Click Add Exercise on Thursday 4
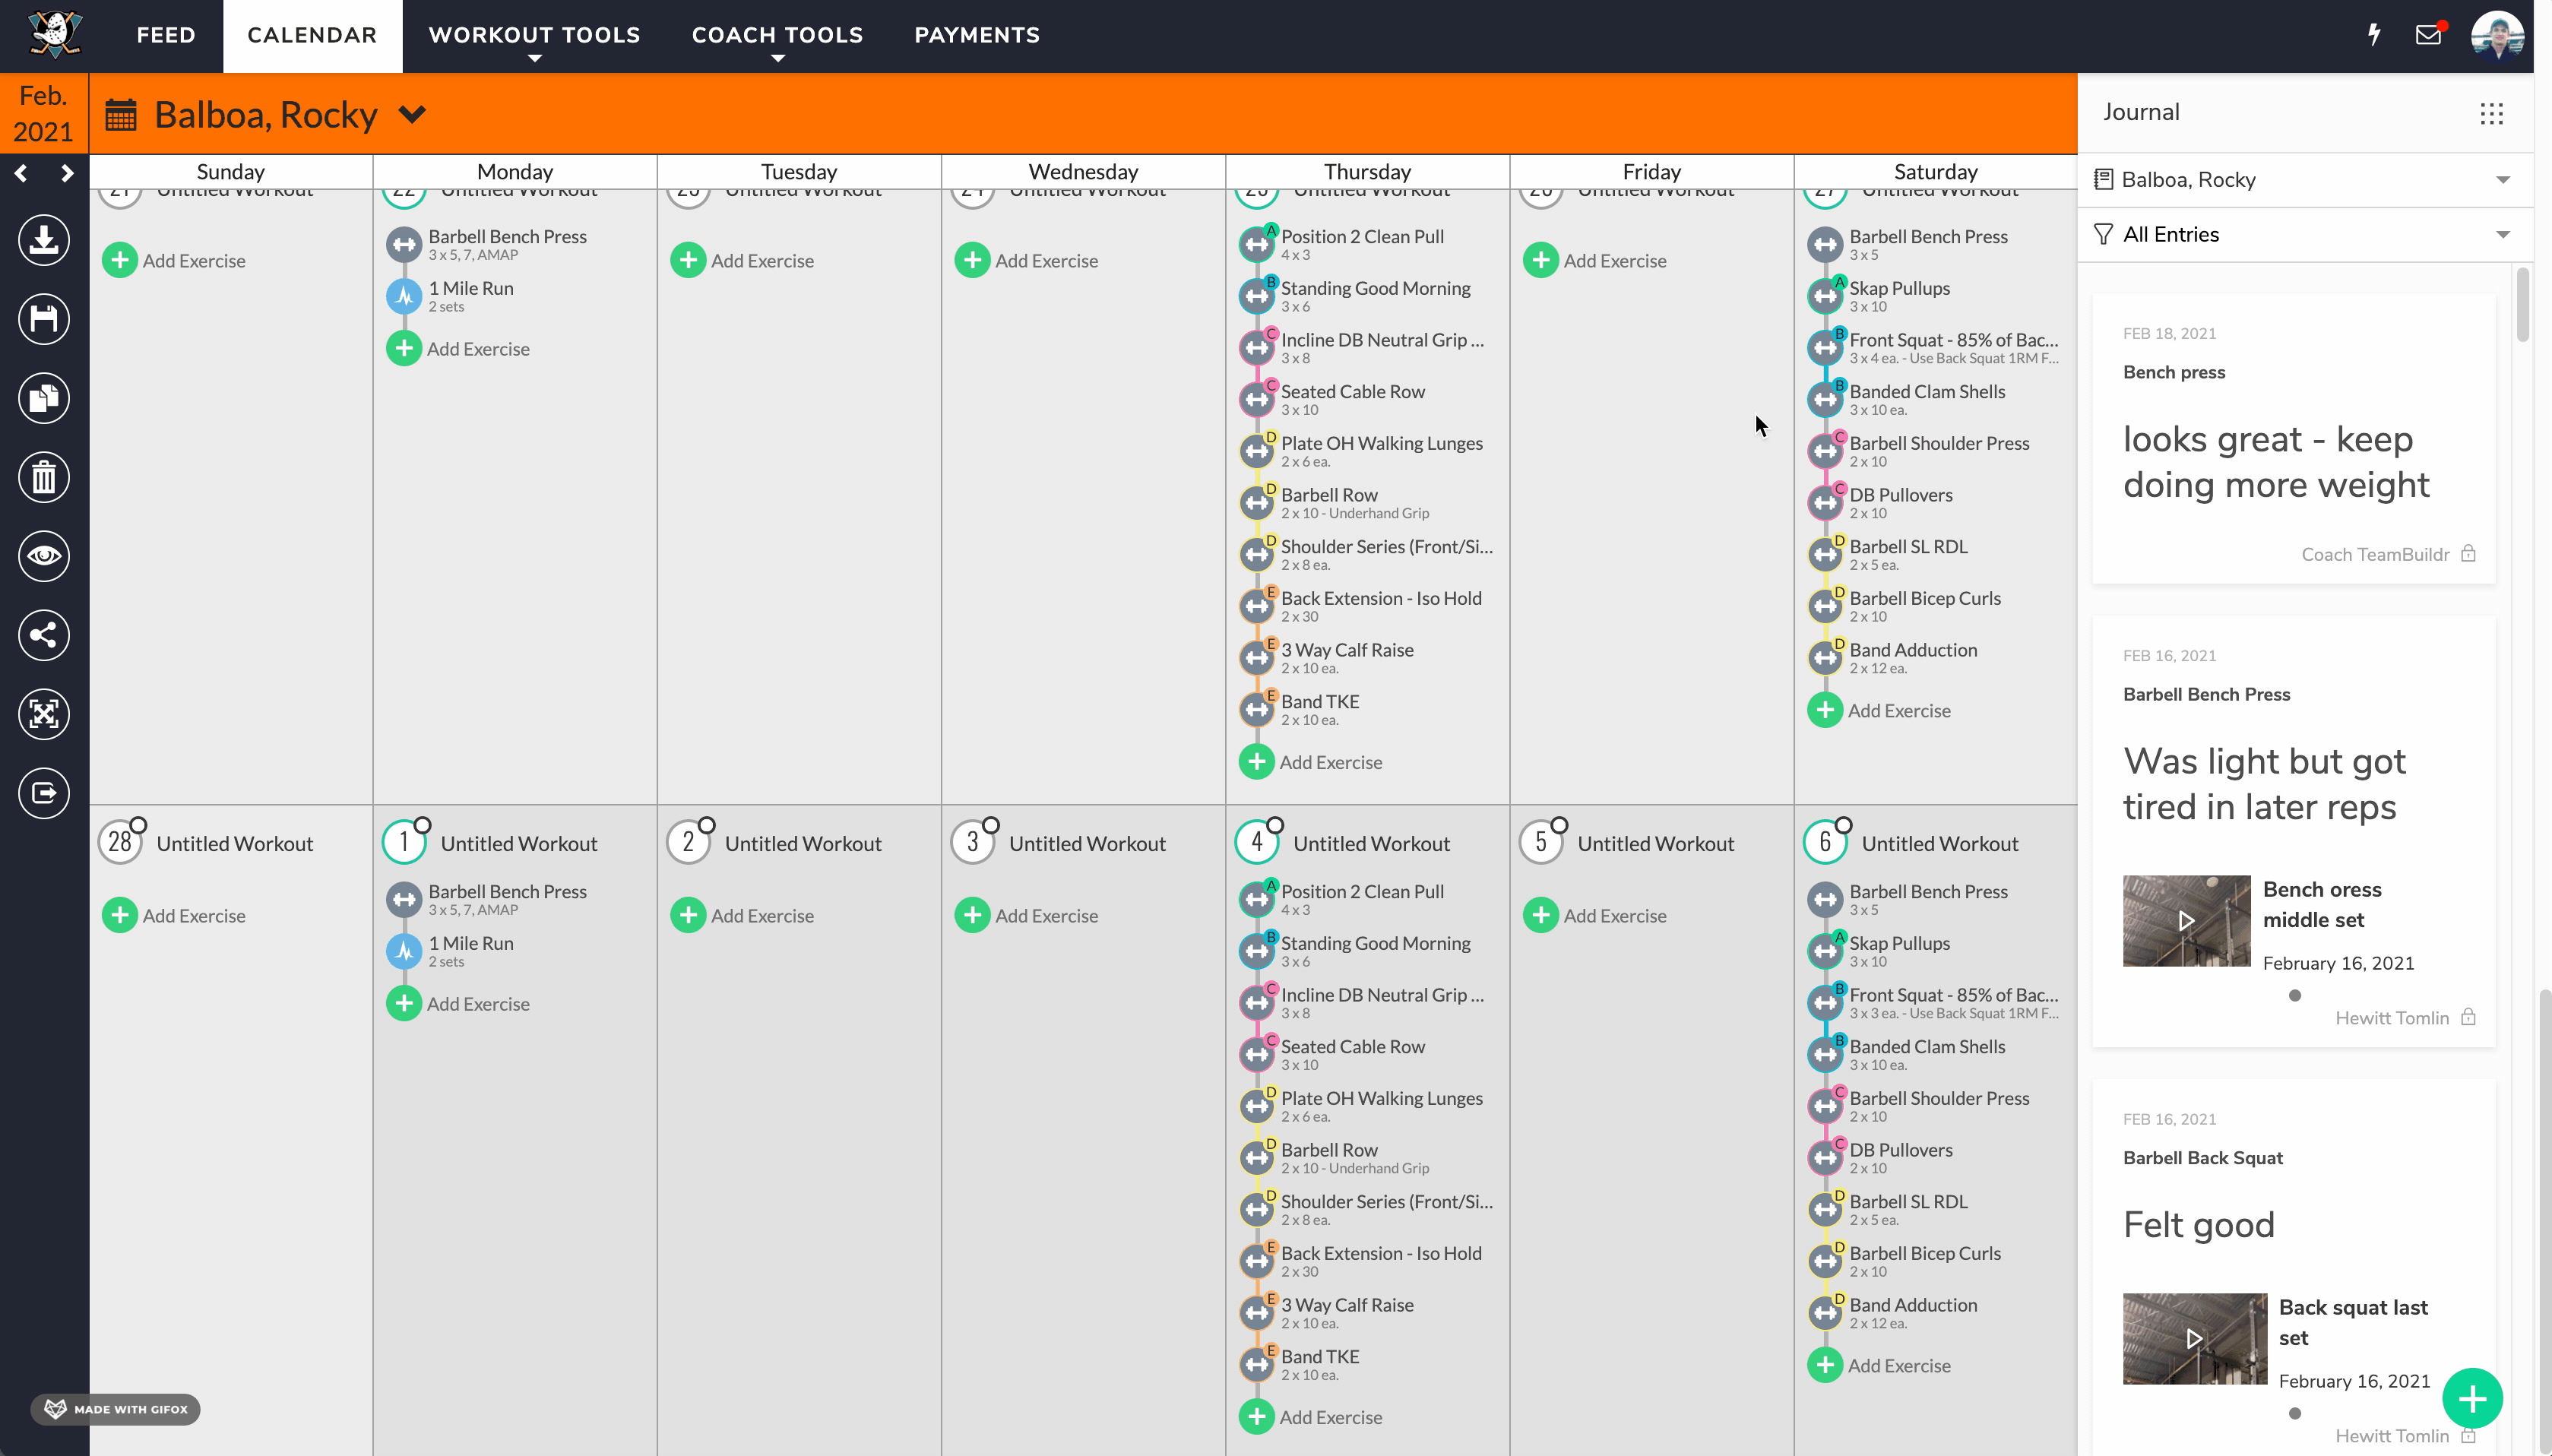The image size is (2552, 1456). coord(1310,1416)
